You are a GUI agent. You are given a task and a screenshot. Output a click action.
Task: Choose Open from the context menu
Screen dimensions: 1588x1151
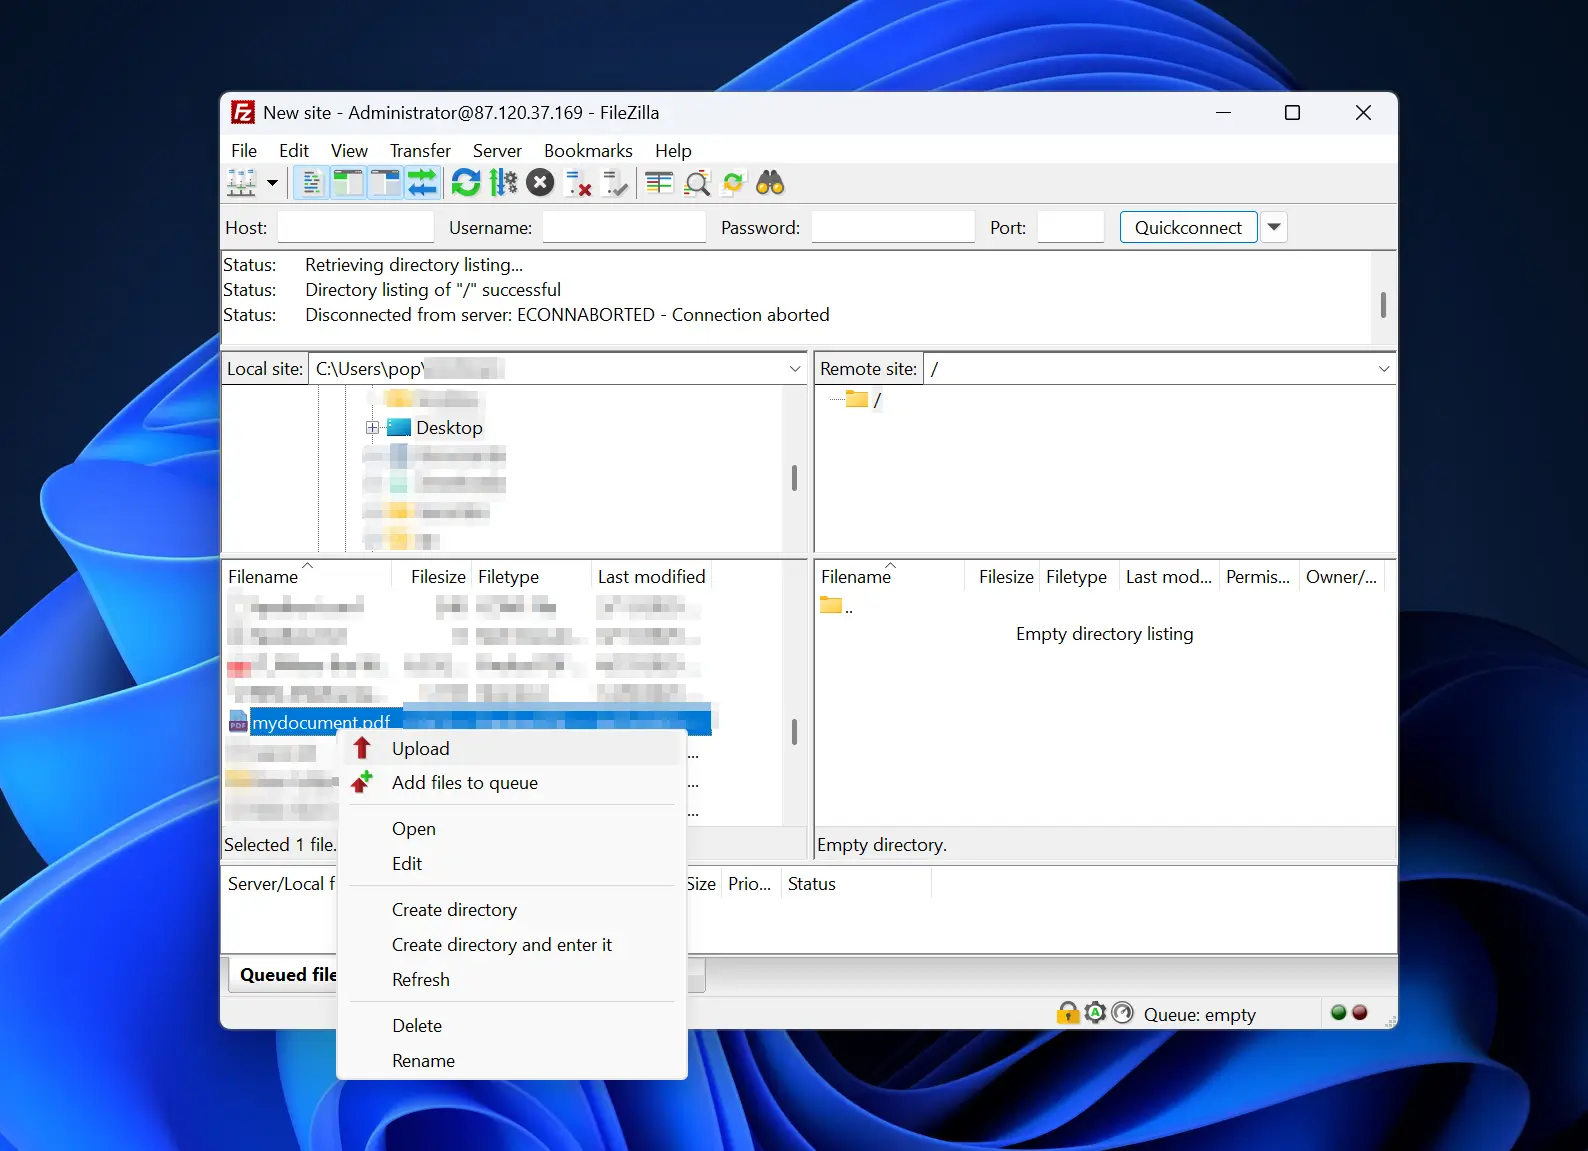point(512,829)
